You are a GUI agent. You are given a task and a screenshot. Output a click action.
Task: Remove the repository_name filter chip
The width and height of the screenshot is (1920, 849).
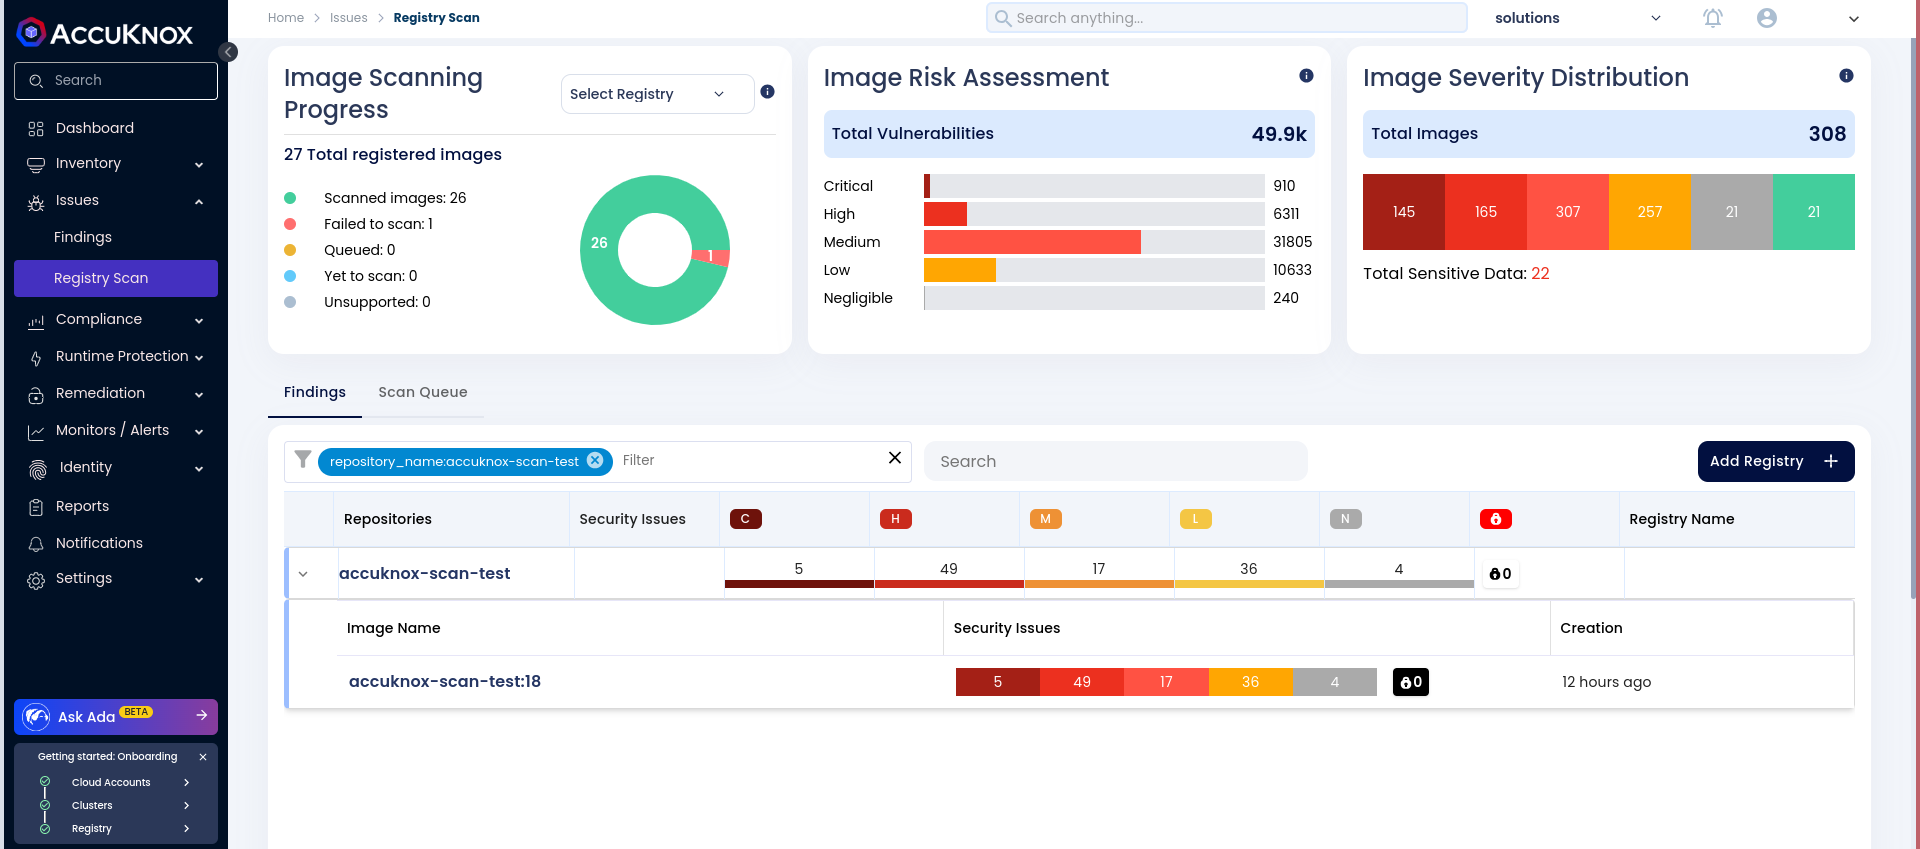coord(595,460)
